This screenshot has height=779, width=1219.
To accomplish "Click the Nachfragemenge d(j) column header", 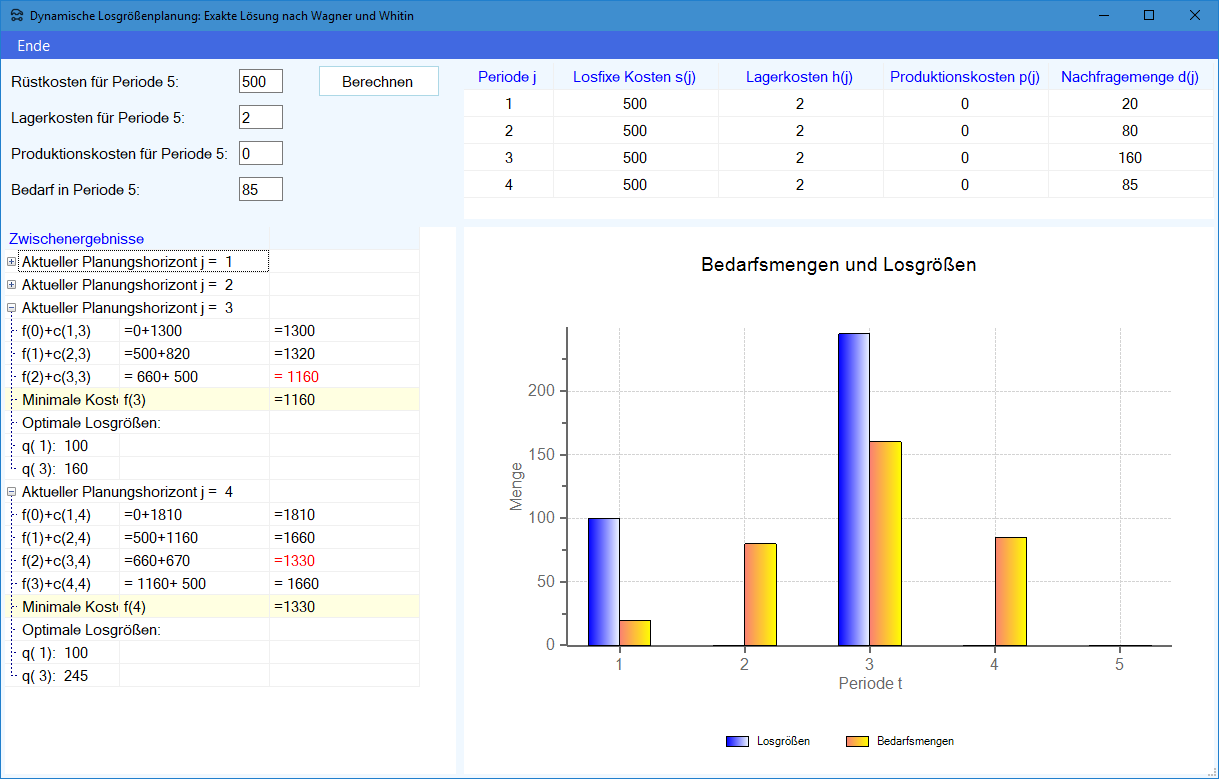I will [x=1129, y=77].
